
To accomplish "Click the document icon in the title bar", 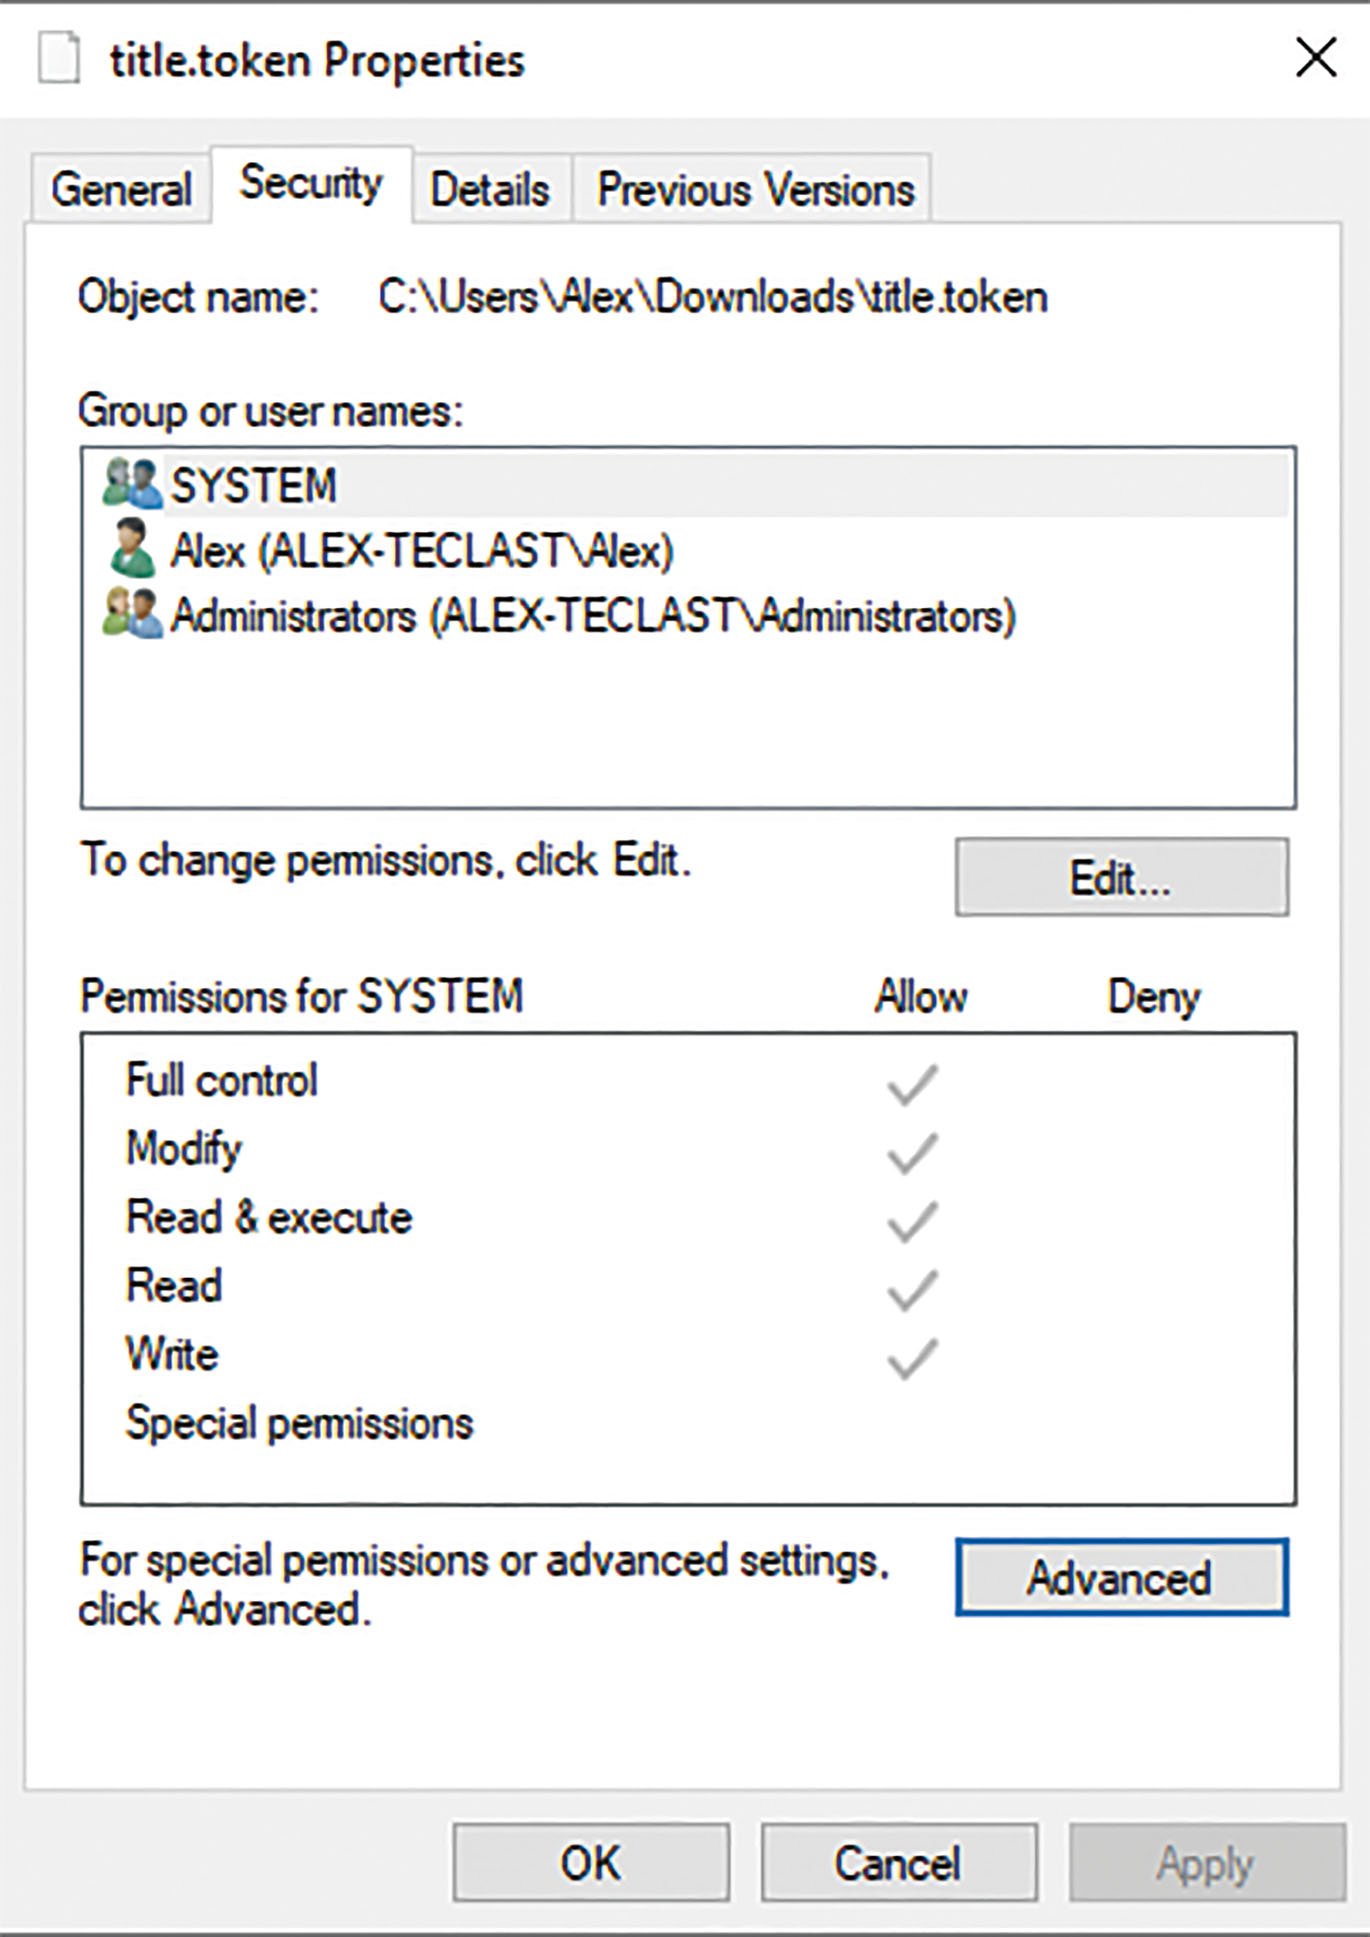I will click(60, 58).
